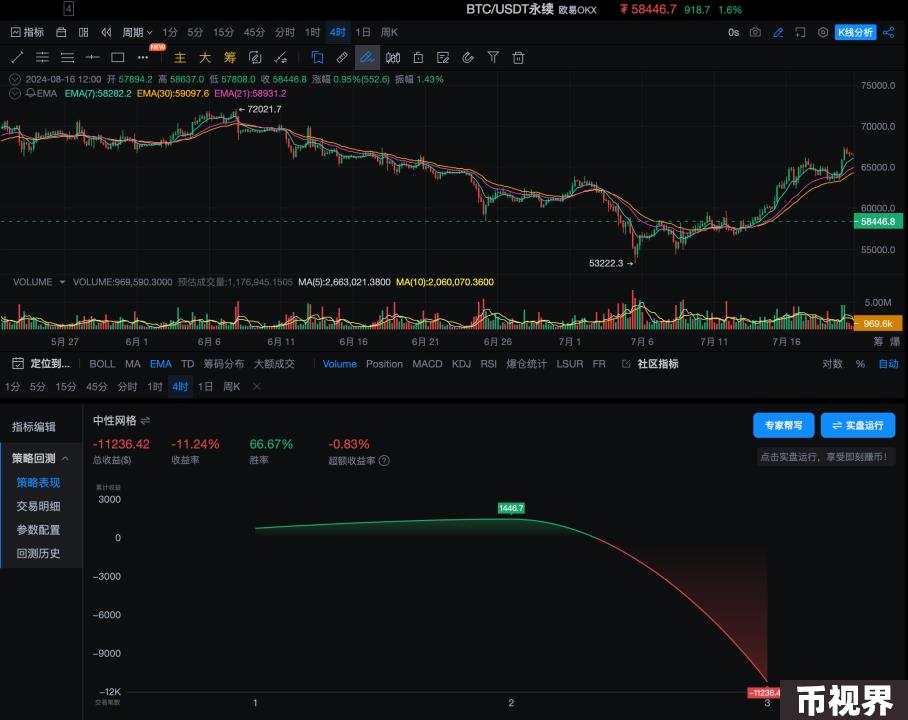Collapse 策略回测 sidebar section
Screen dimensions: 908x720
coord(65,458)
